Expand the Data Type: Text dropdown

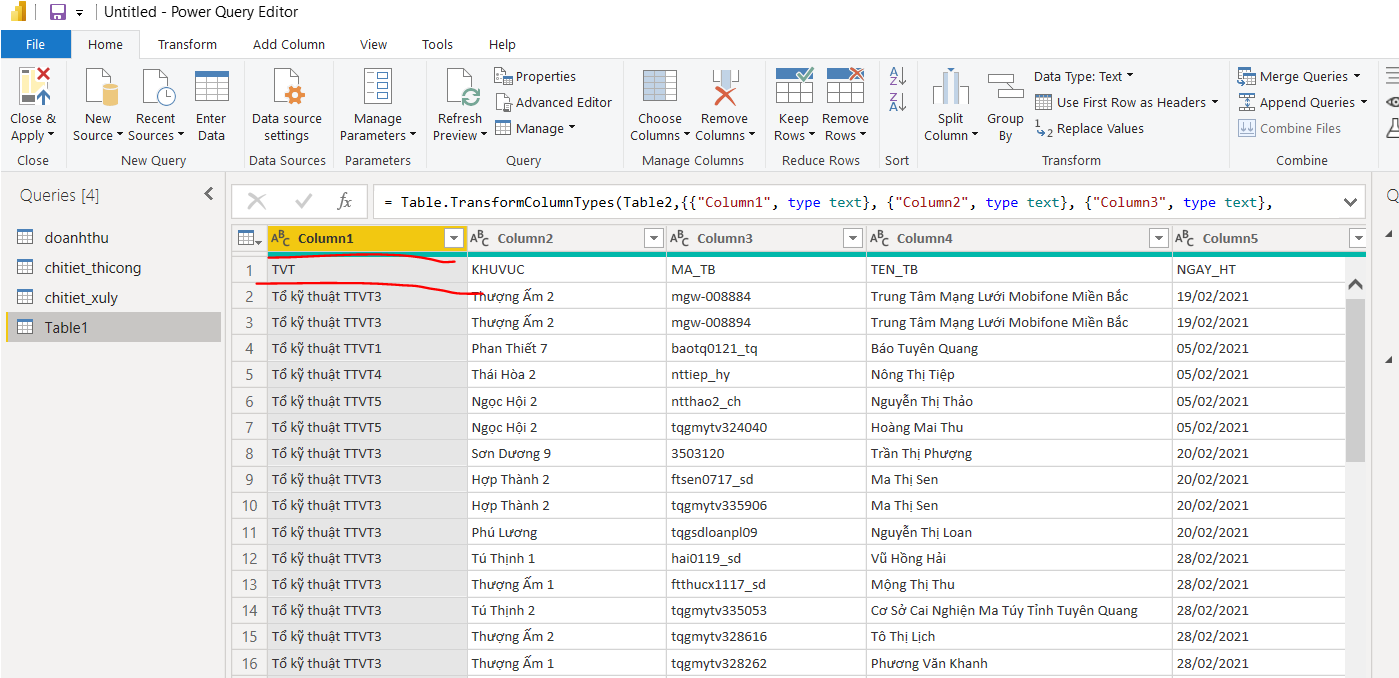tap(1084, 76)
